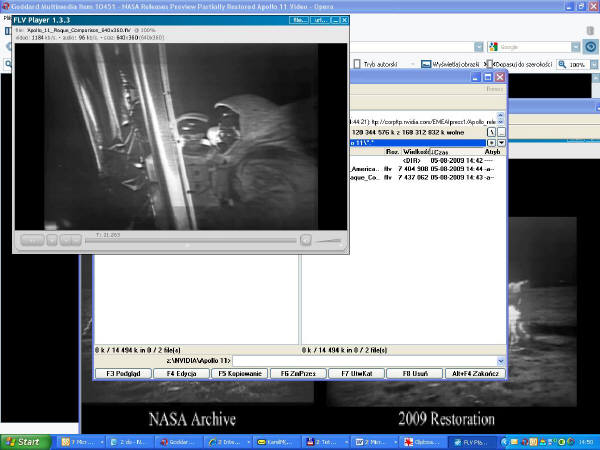Switch to the 2 do - N... taskbar group
Screen dimensions: 600x450
tap(130, 442)
